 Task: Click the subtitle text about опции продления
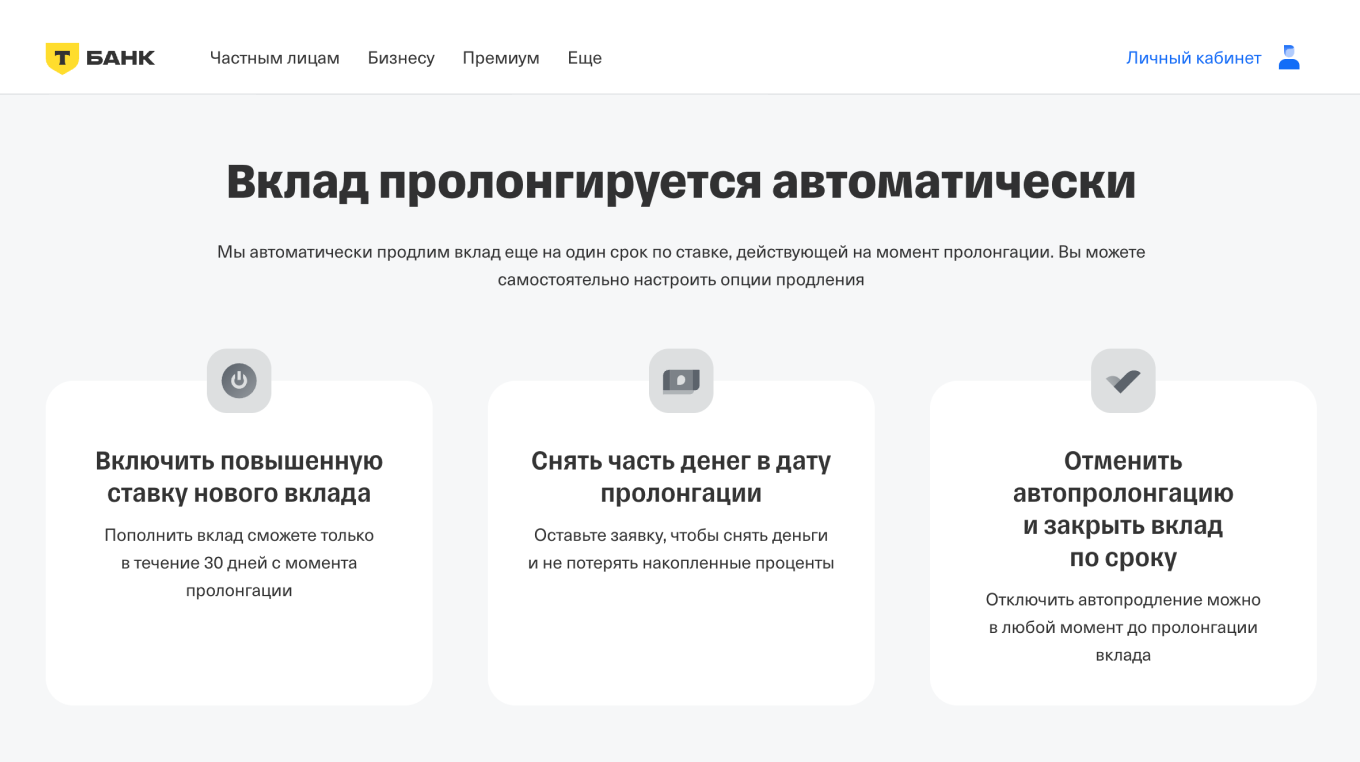tap(680, 265)
